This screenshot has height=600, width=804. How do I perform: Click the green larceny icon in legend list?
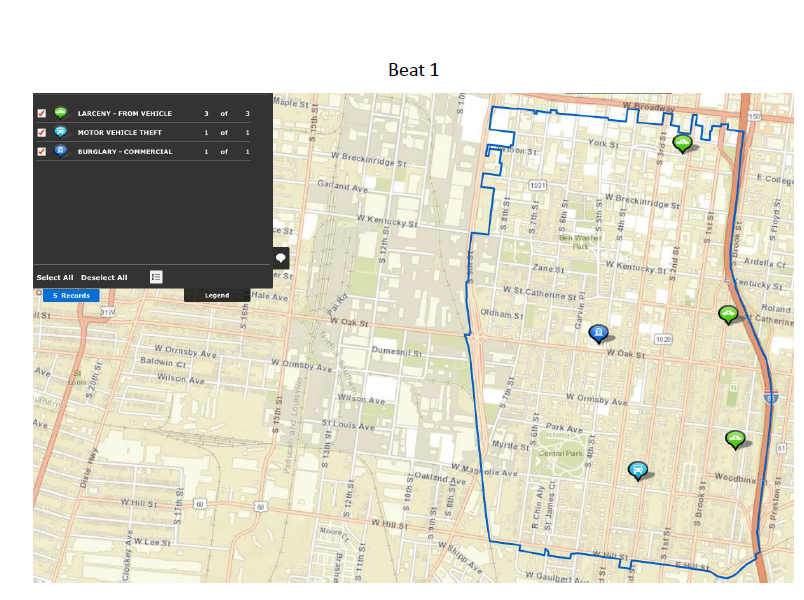(60, 113)
